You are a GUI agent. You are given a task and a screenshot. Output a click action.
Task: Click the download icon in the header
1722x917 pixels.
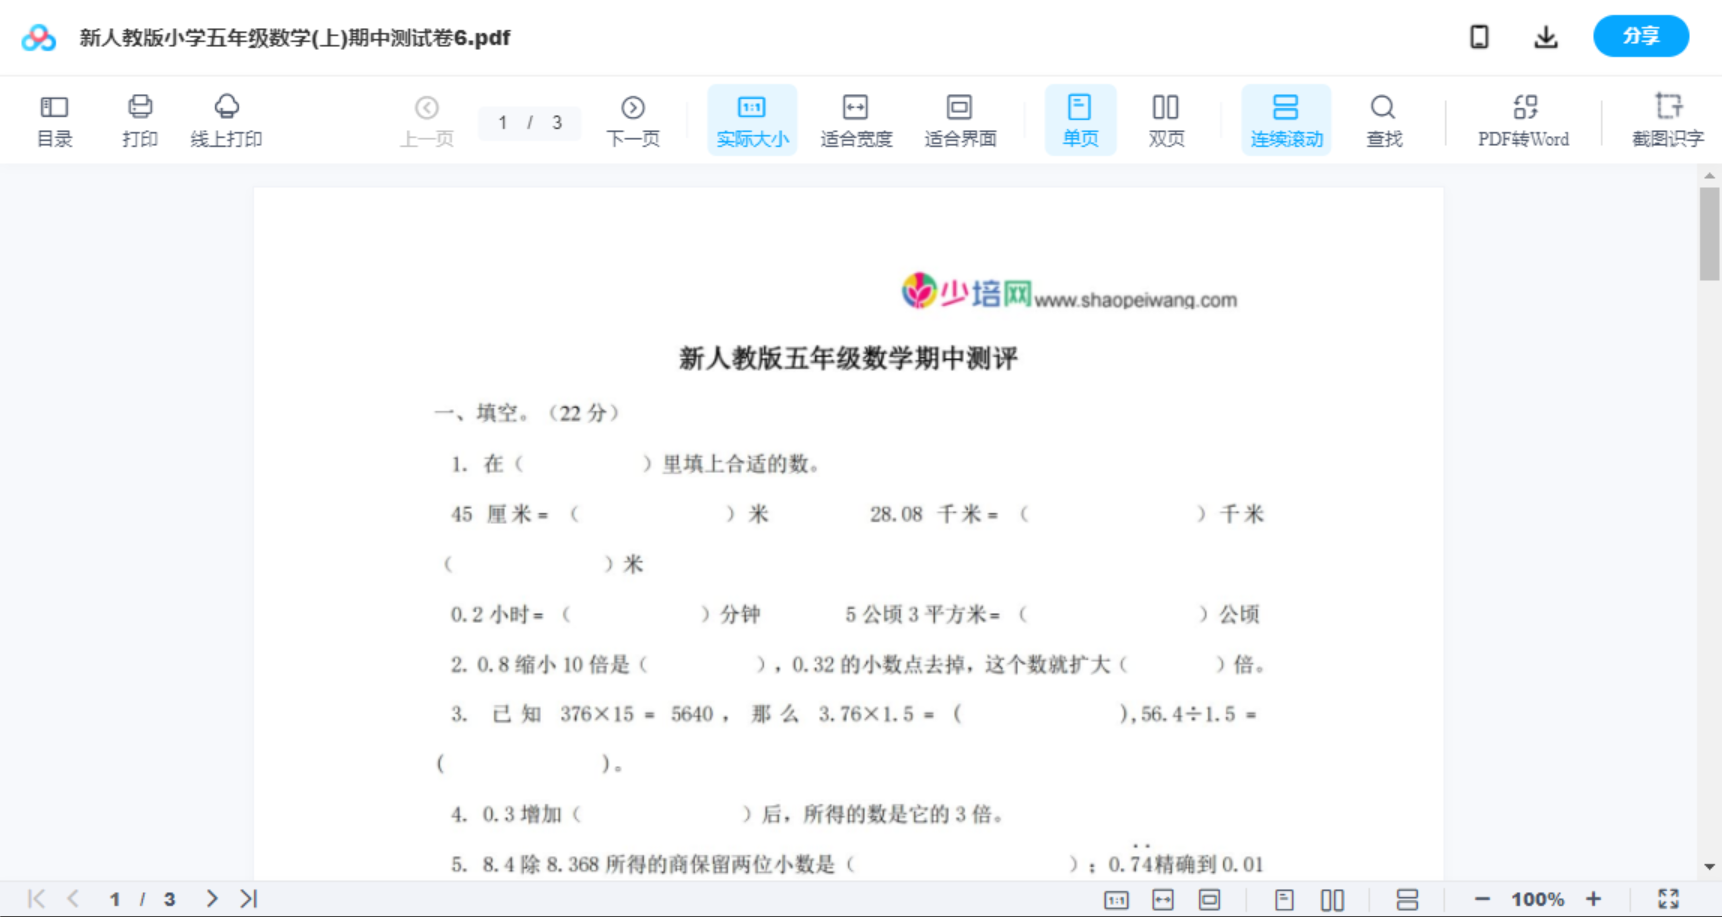1545,36
